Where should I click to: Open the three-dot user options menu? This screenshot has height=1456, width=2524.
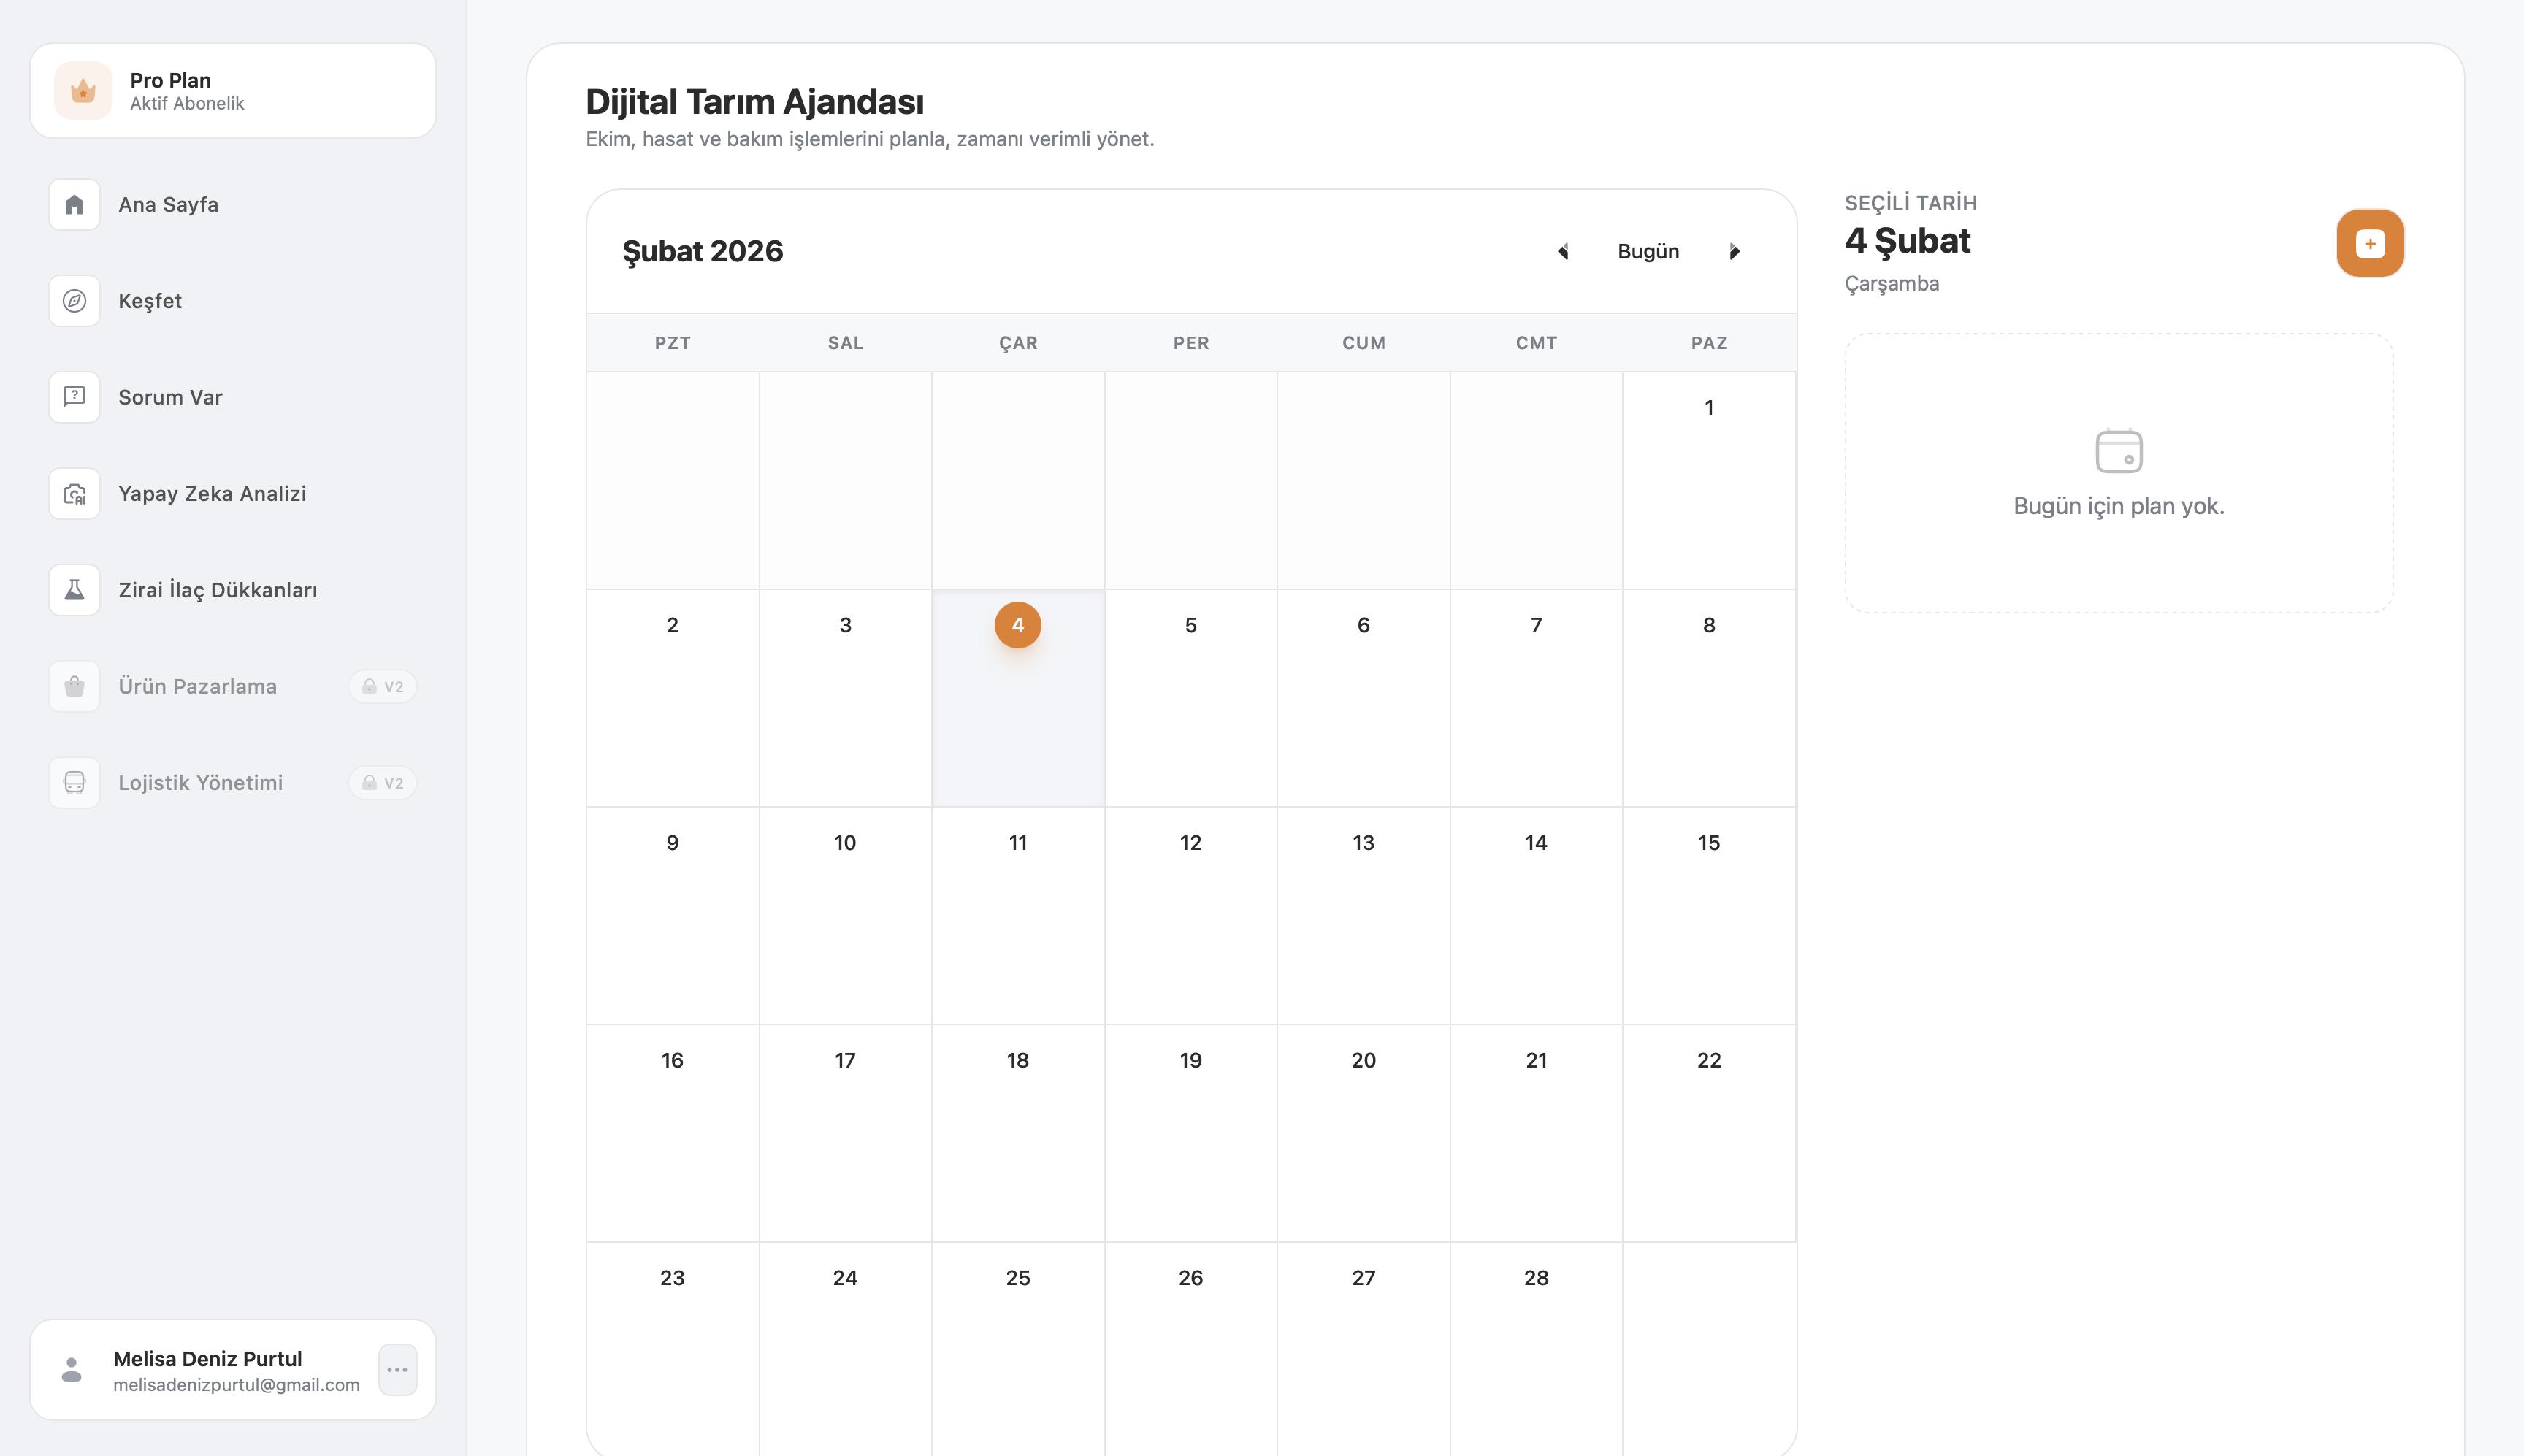tap(397, 1370)
